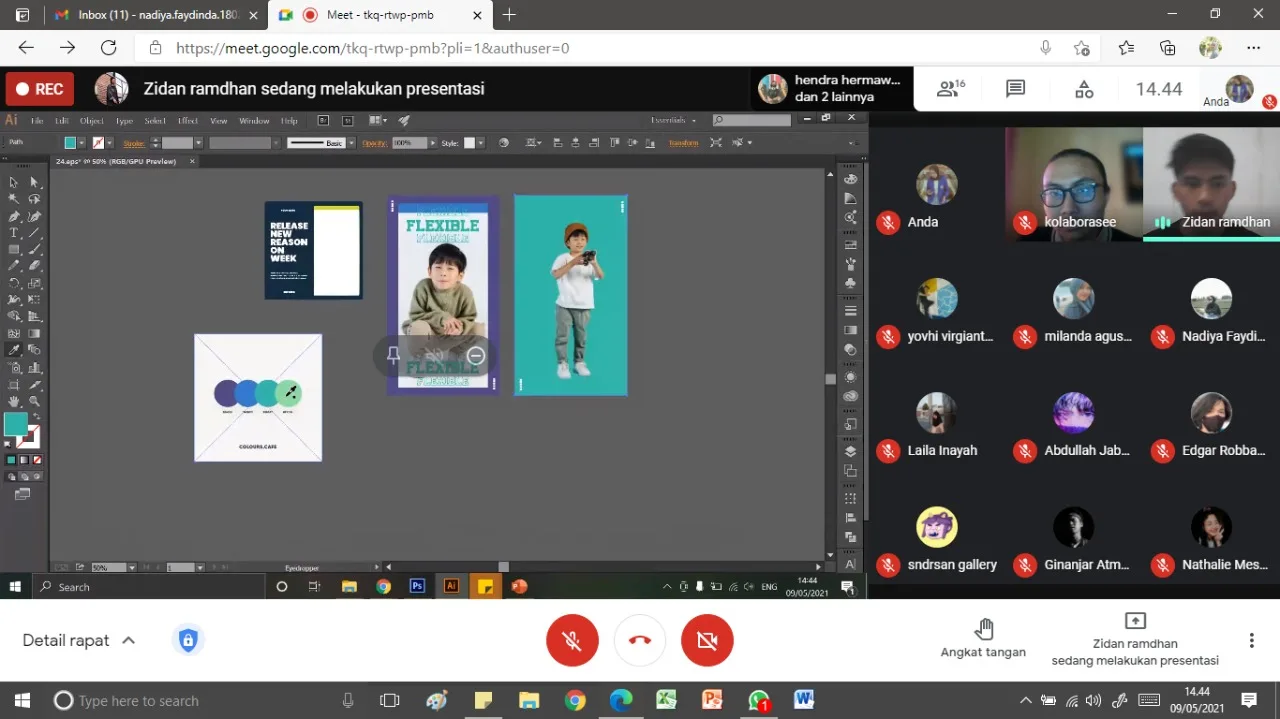This screenshot has height=719, width=1280.
Task: Set paint mode to Gradient
Action: 23,460
